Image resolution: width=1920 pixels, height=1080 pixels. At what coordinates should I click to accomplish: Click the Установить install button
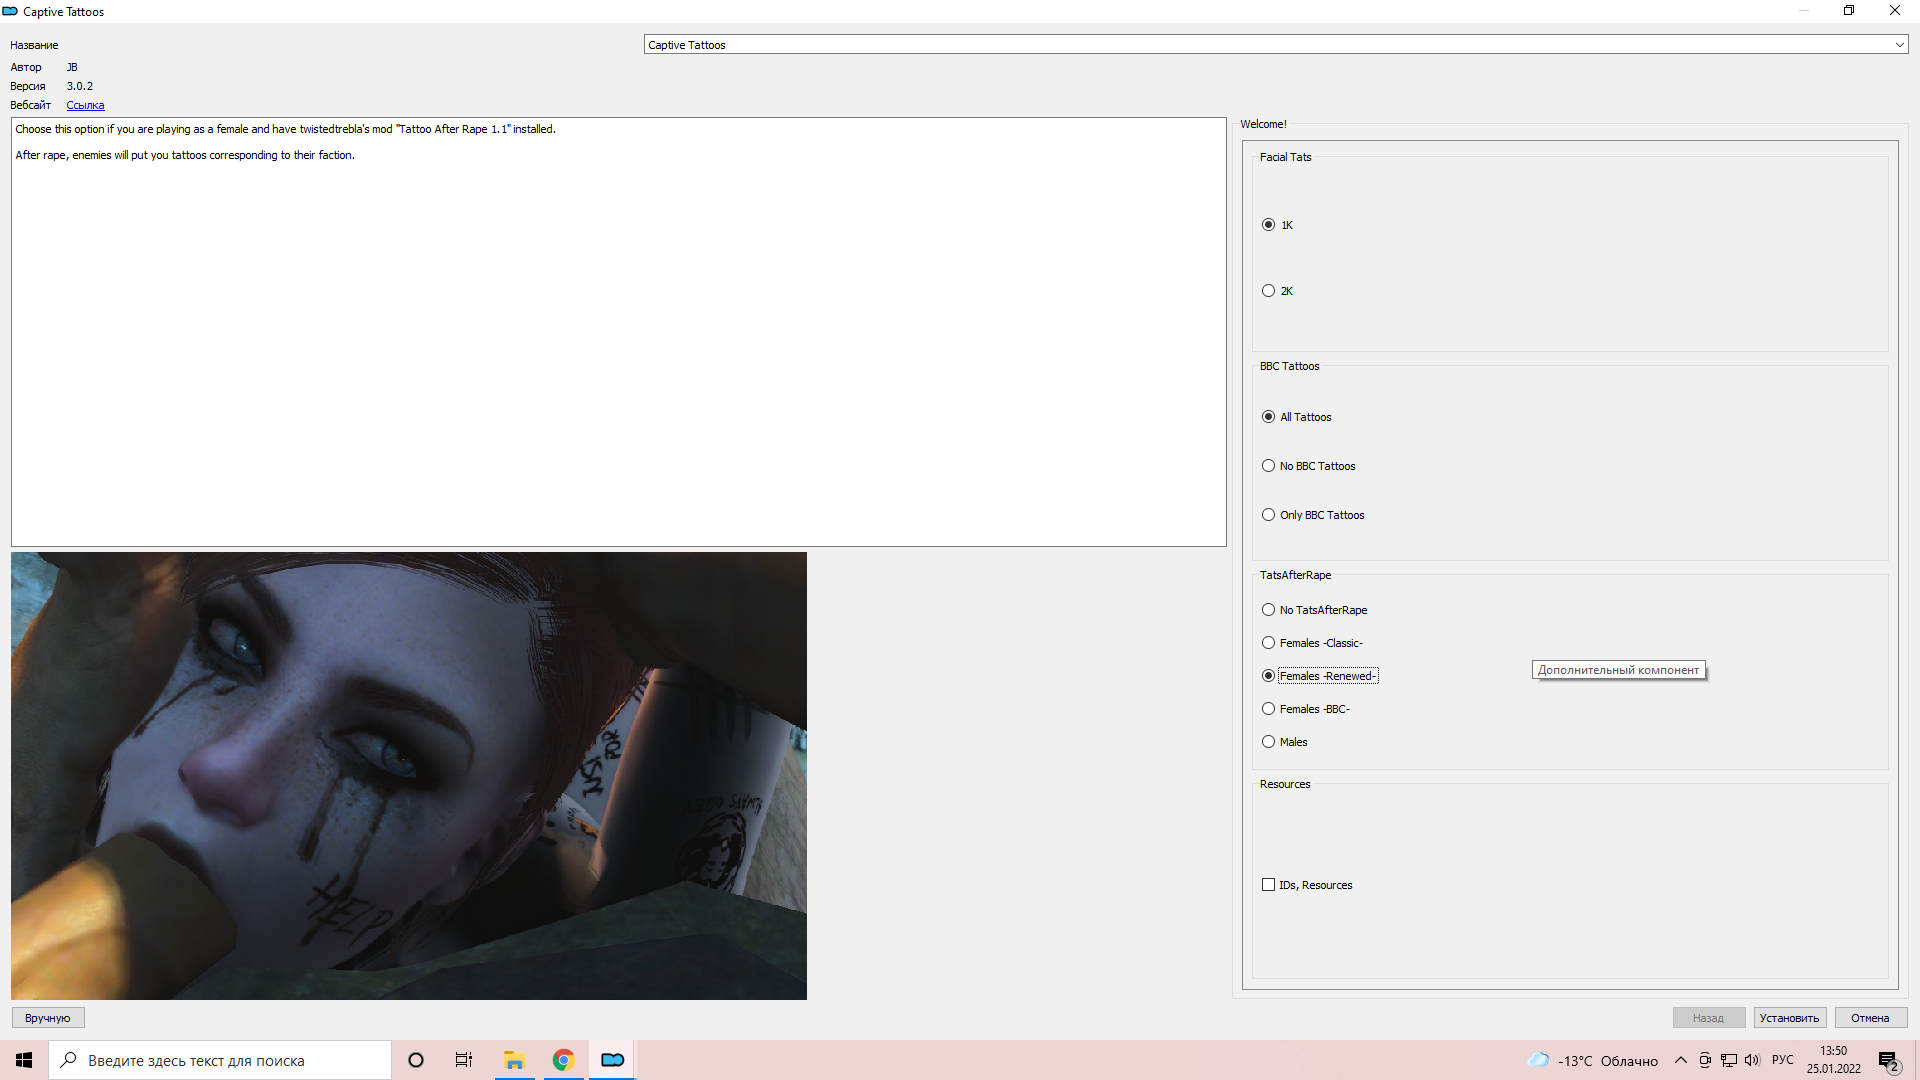[1789, 1018]
